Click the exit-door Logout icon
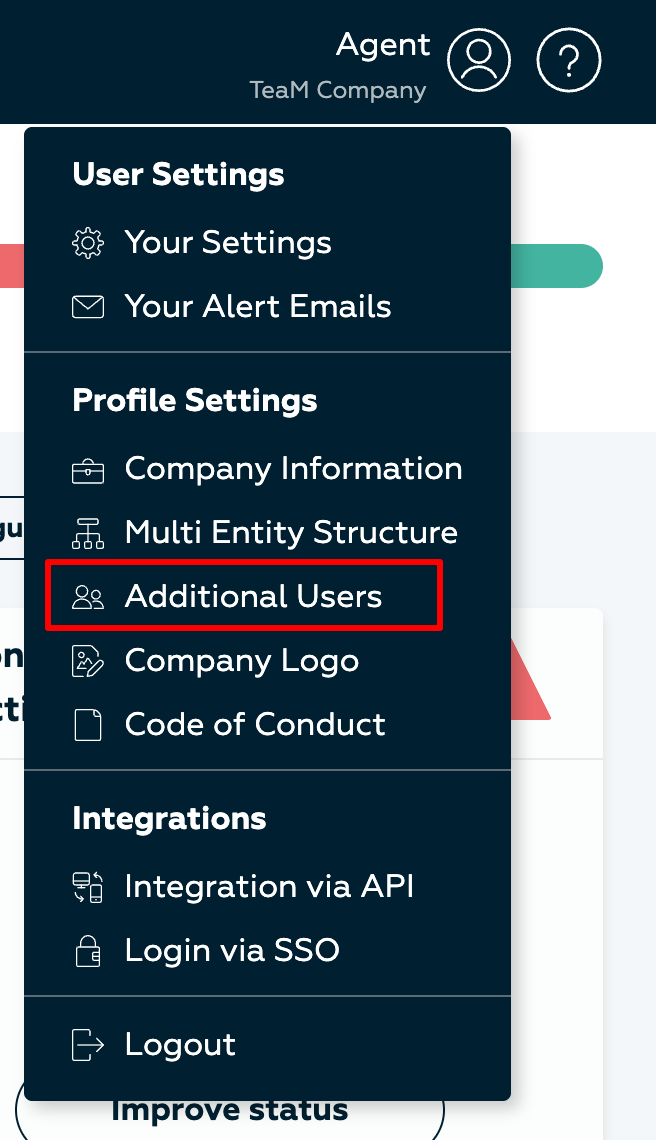This screenshot has height=1140, width=656. click(x=88, y=1045)
